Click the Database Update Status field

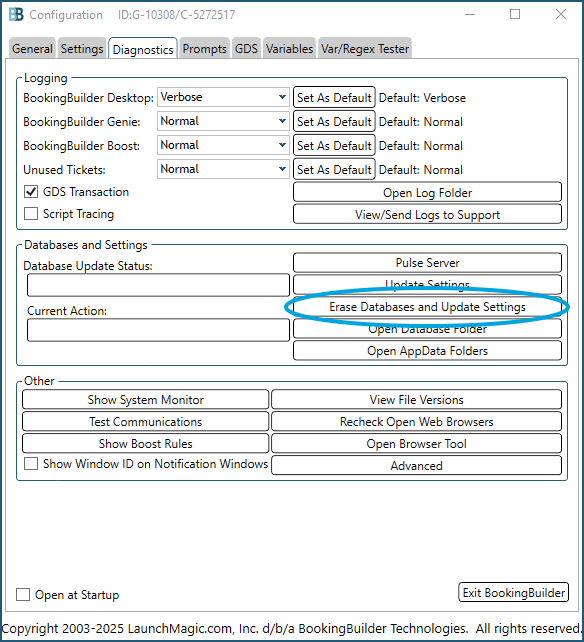coord(158,285)
